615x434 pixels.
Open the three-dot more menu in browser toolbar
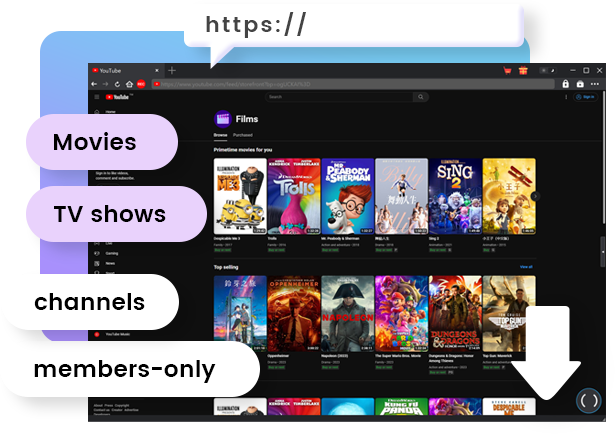point(595,84)
